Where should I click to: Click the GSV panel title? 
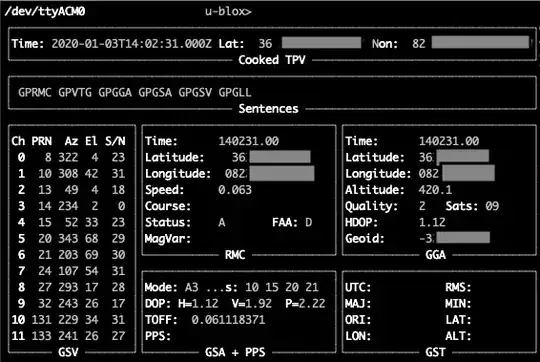pos(68,352)
